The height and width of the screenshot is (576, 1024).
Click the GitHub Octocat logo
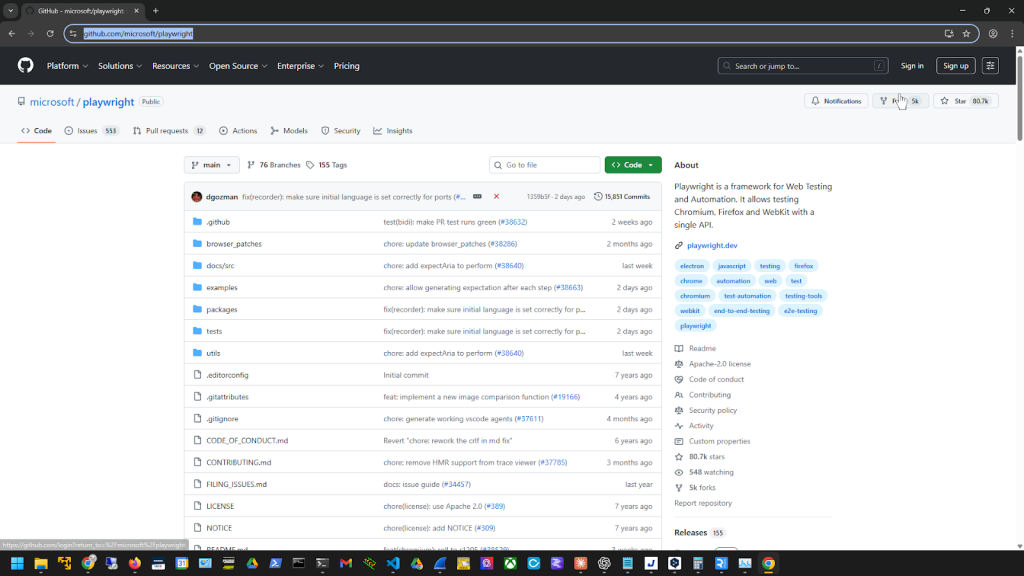25,66
